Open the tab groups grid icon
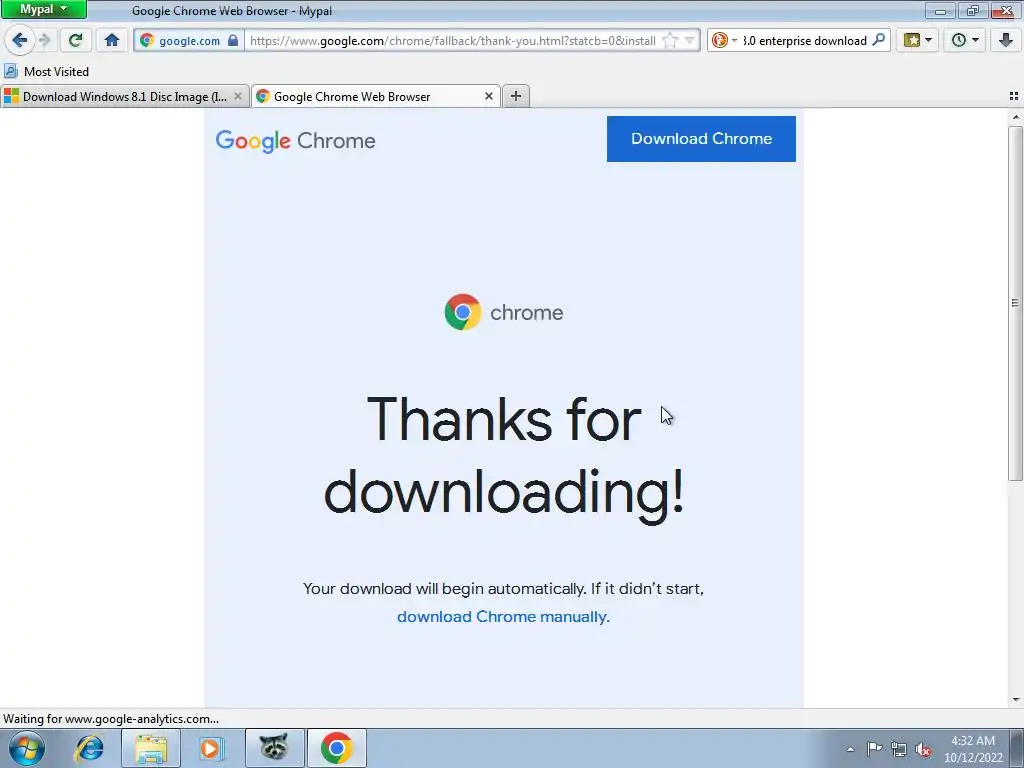 tap(1014, 96)
